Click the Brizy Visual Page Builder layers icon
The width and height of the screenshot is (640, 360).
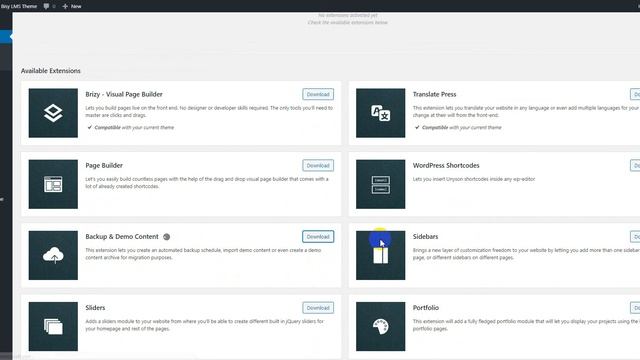53,113
